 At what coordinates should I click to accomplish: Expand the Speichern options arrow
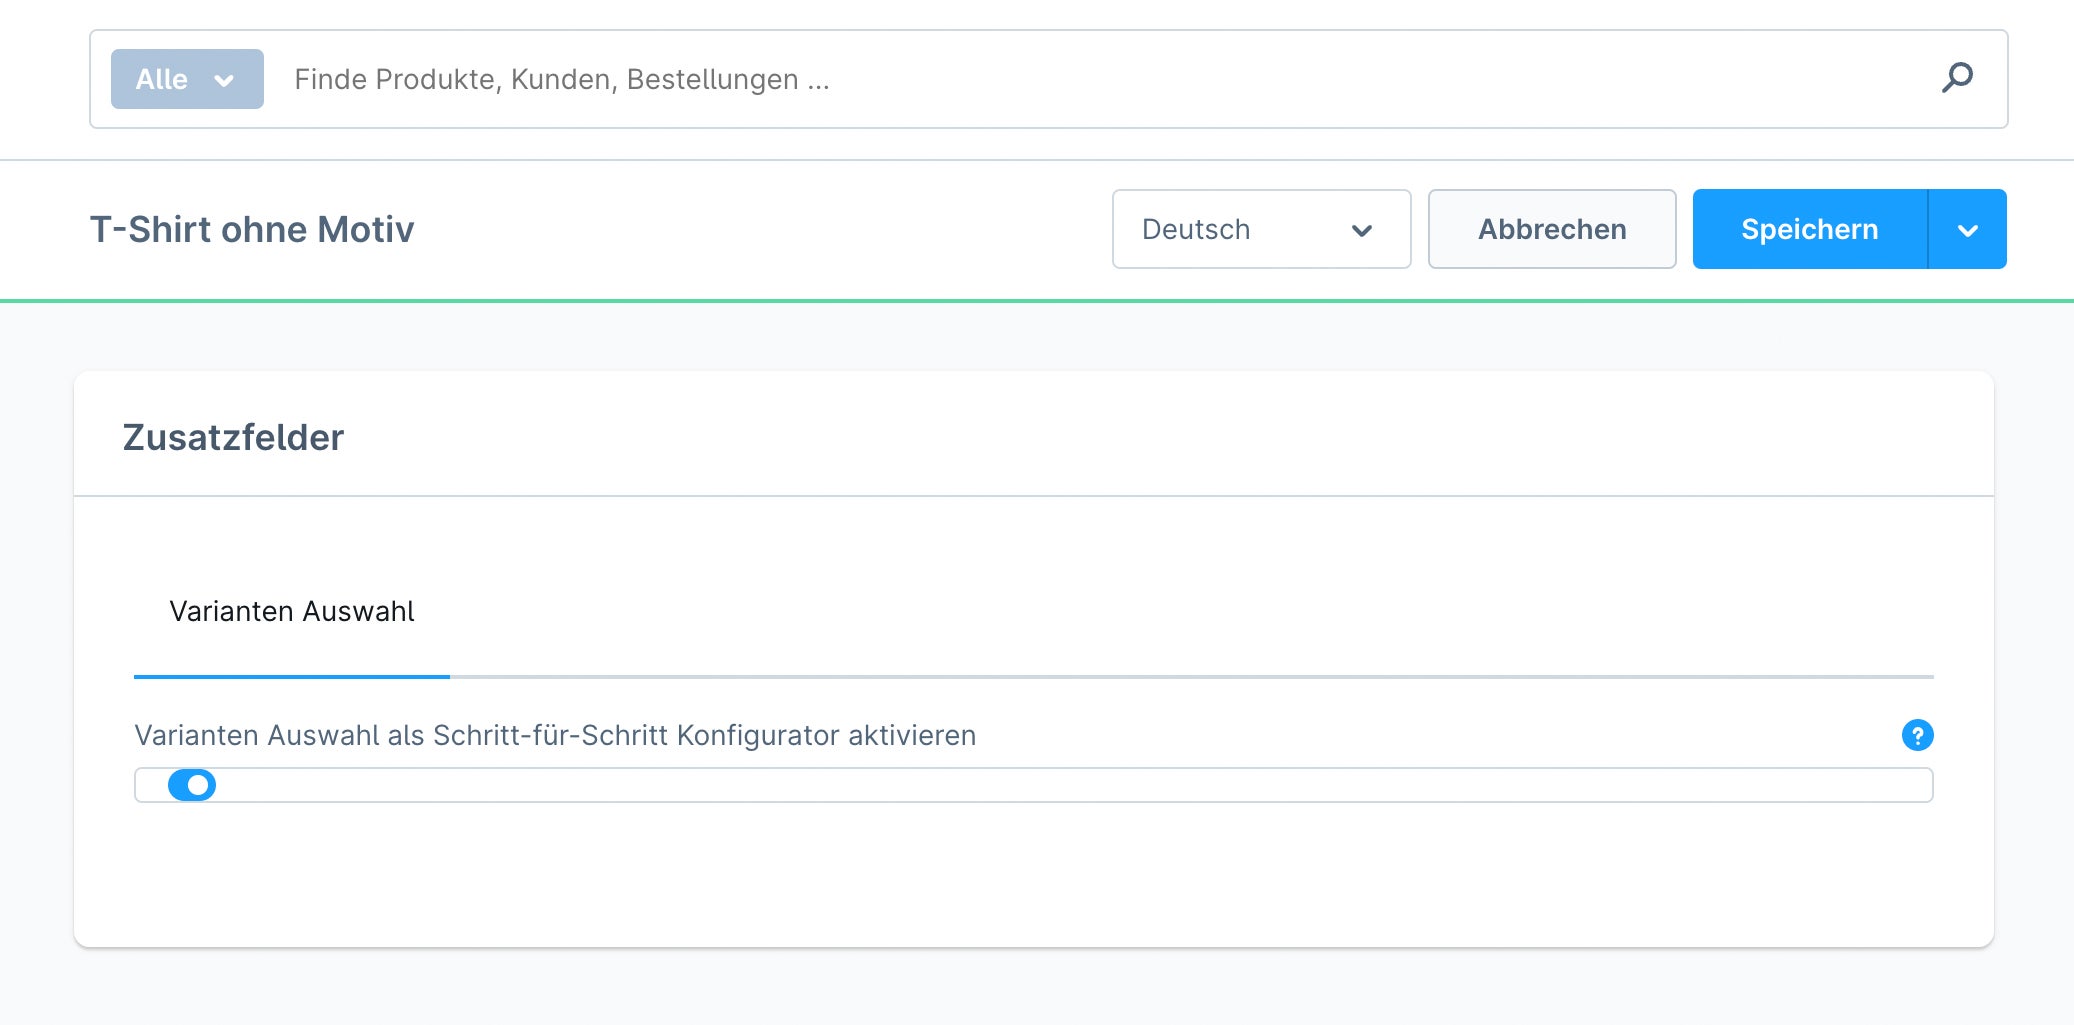[1967, 229]
